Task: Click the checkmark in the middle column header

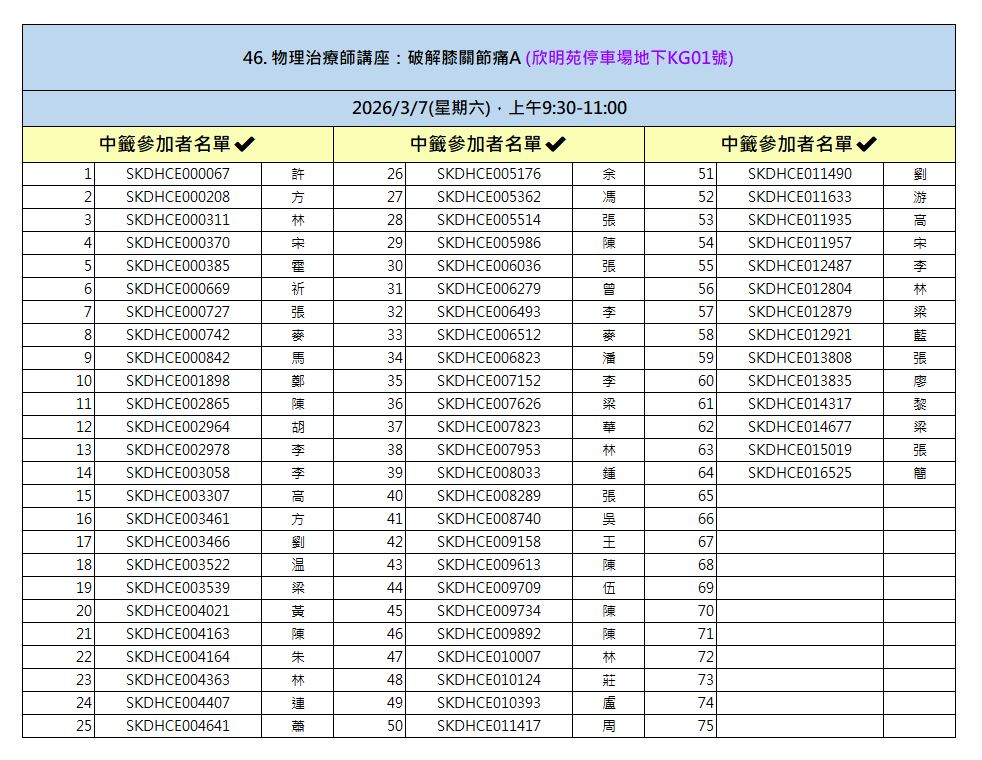Action: [x=556, y=145]
